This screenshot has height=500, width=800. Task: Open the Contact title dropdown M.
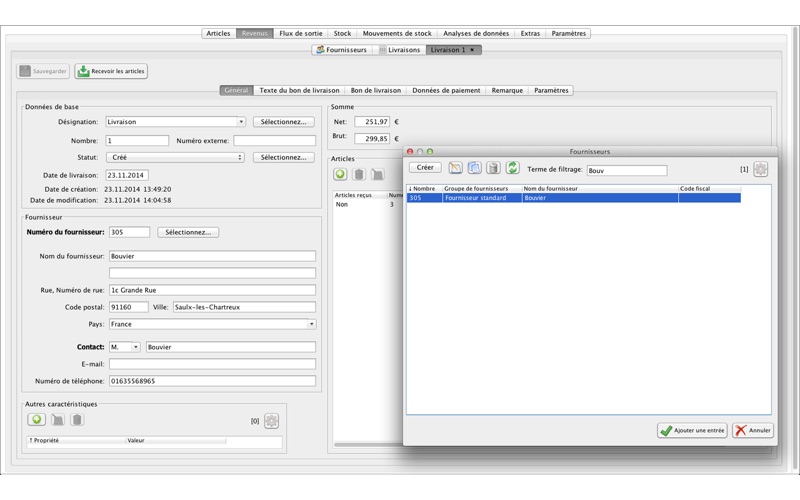(x=136, y=347)
